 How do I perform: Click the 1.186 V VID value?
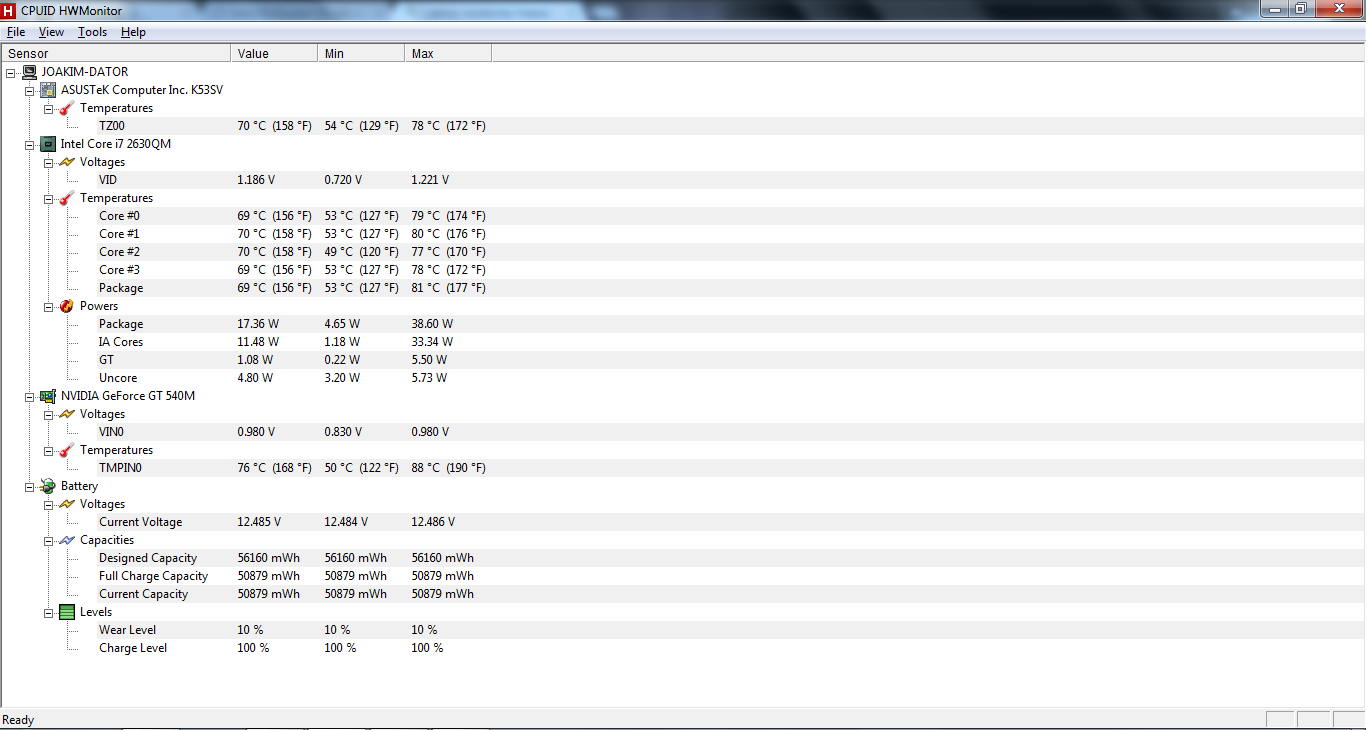coord(256,180)
